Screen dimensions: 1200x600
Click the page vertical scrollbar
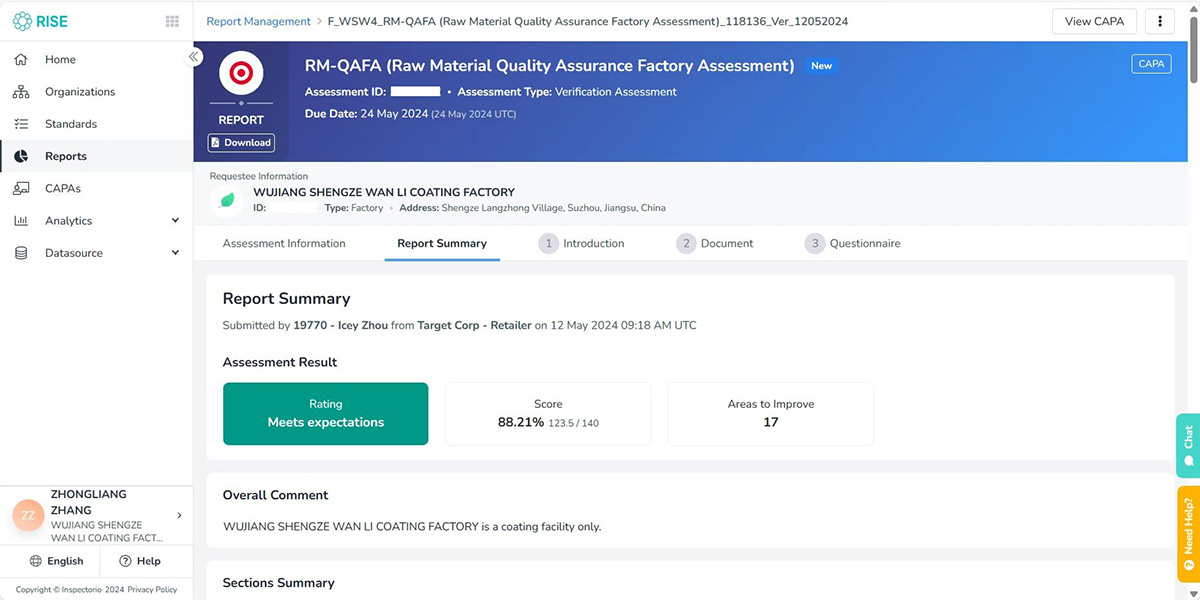pos(1194,50)
